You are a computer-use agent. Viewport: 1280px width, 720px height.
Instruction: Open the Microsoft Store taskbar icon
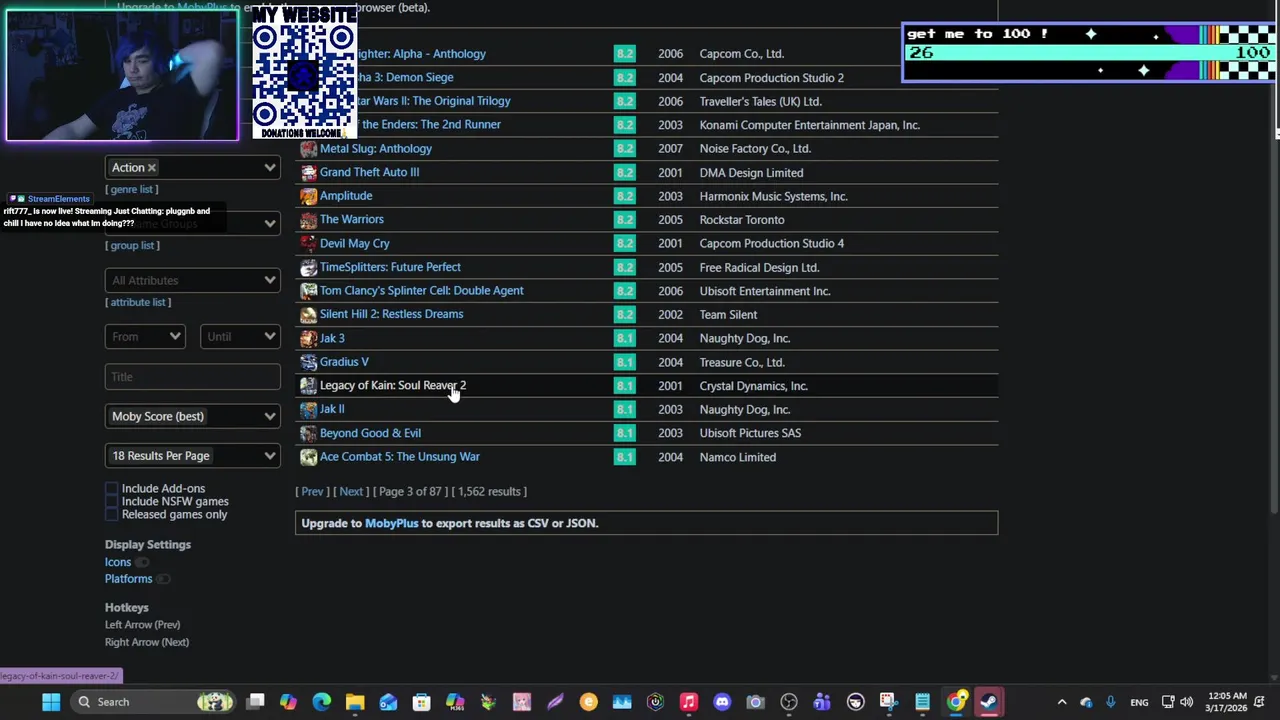[421, 702]
